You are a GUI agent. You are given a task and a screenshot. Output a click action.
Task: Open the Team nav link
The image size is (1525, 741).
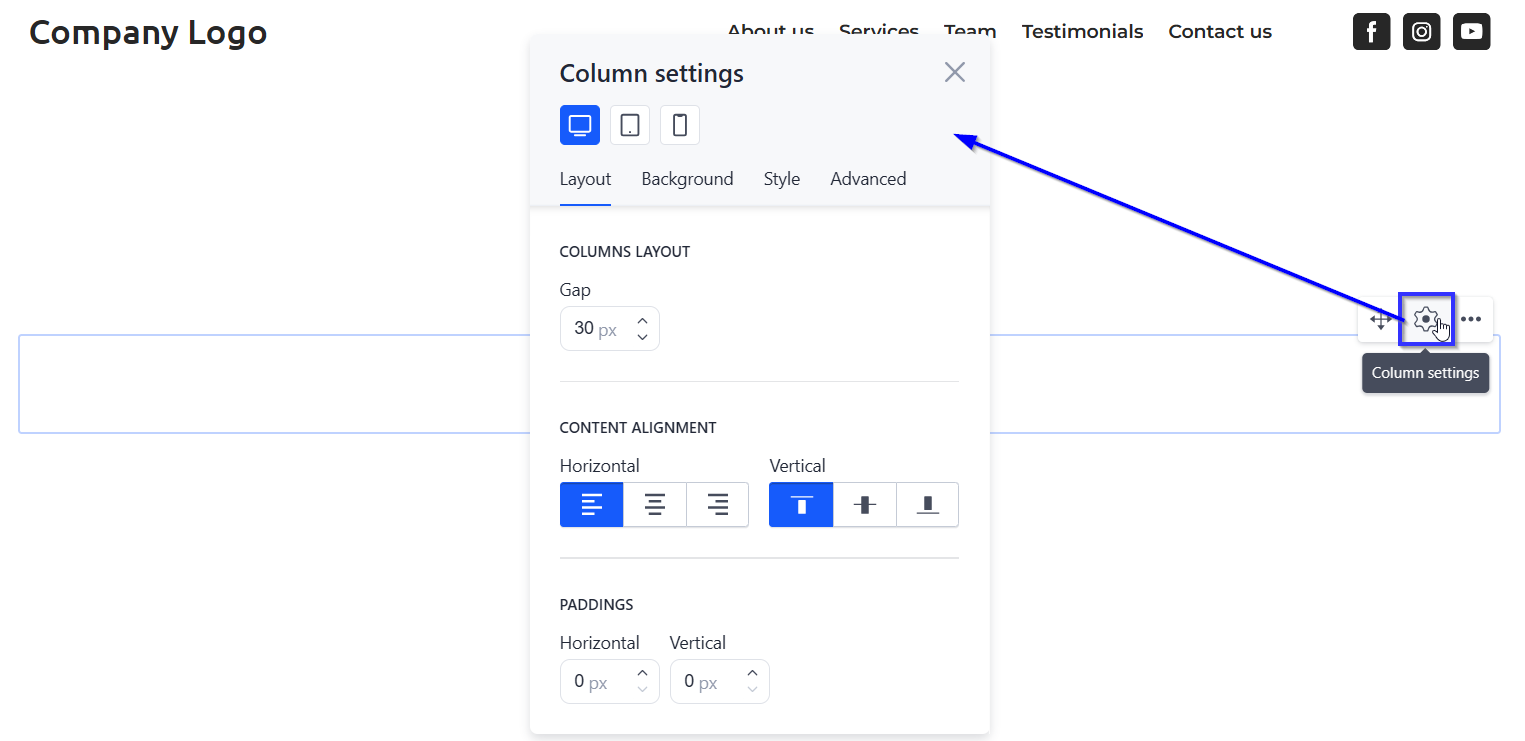click(970, 31)
